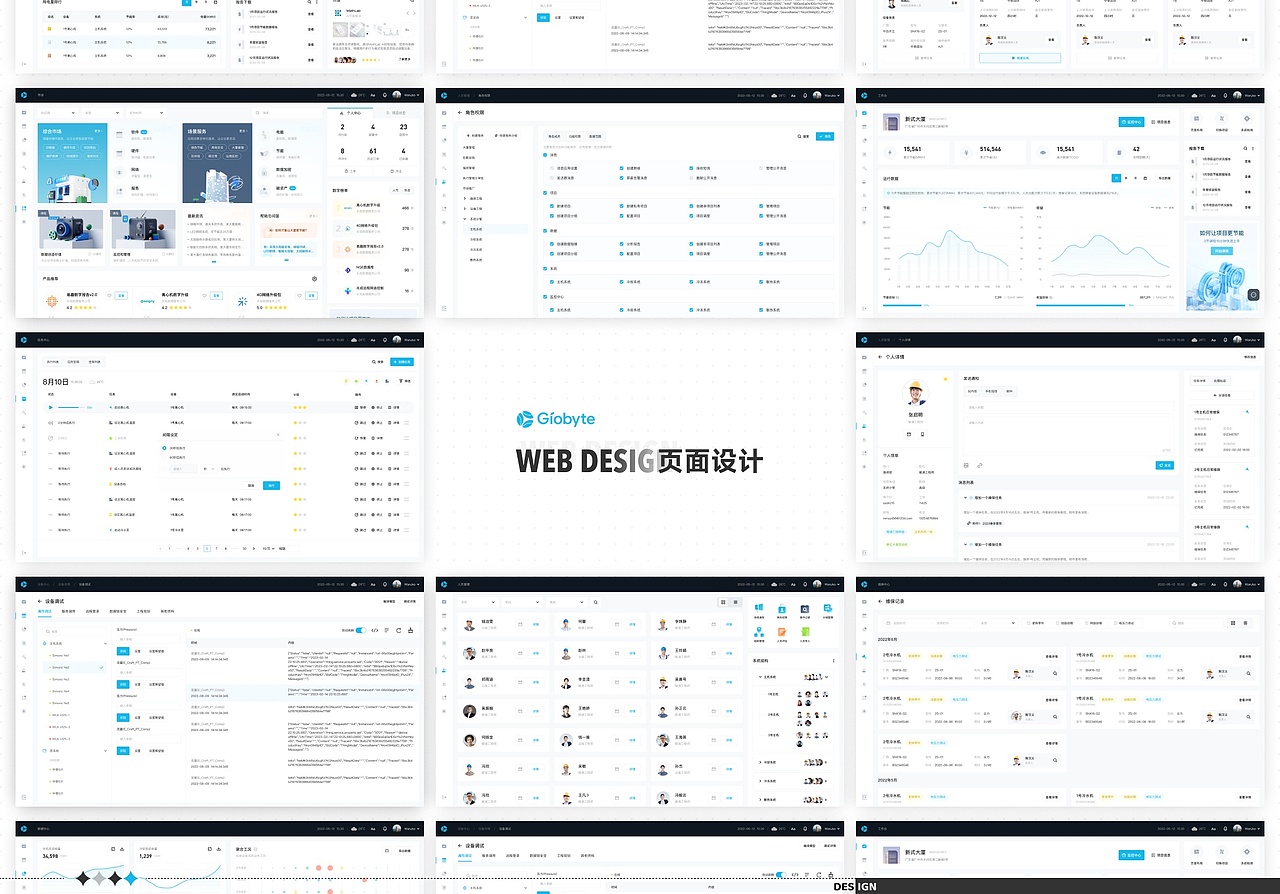The height and width of the screenshot is (894, 1280).
Task: Go back with the arrow beside 角色权限
Action: click(459, 113)
